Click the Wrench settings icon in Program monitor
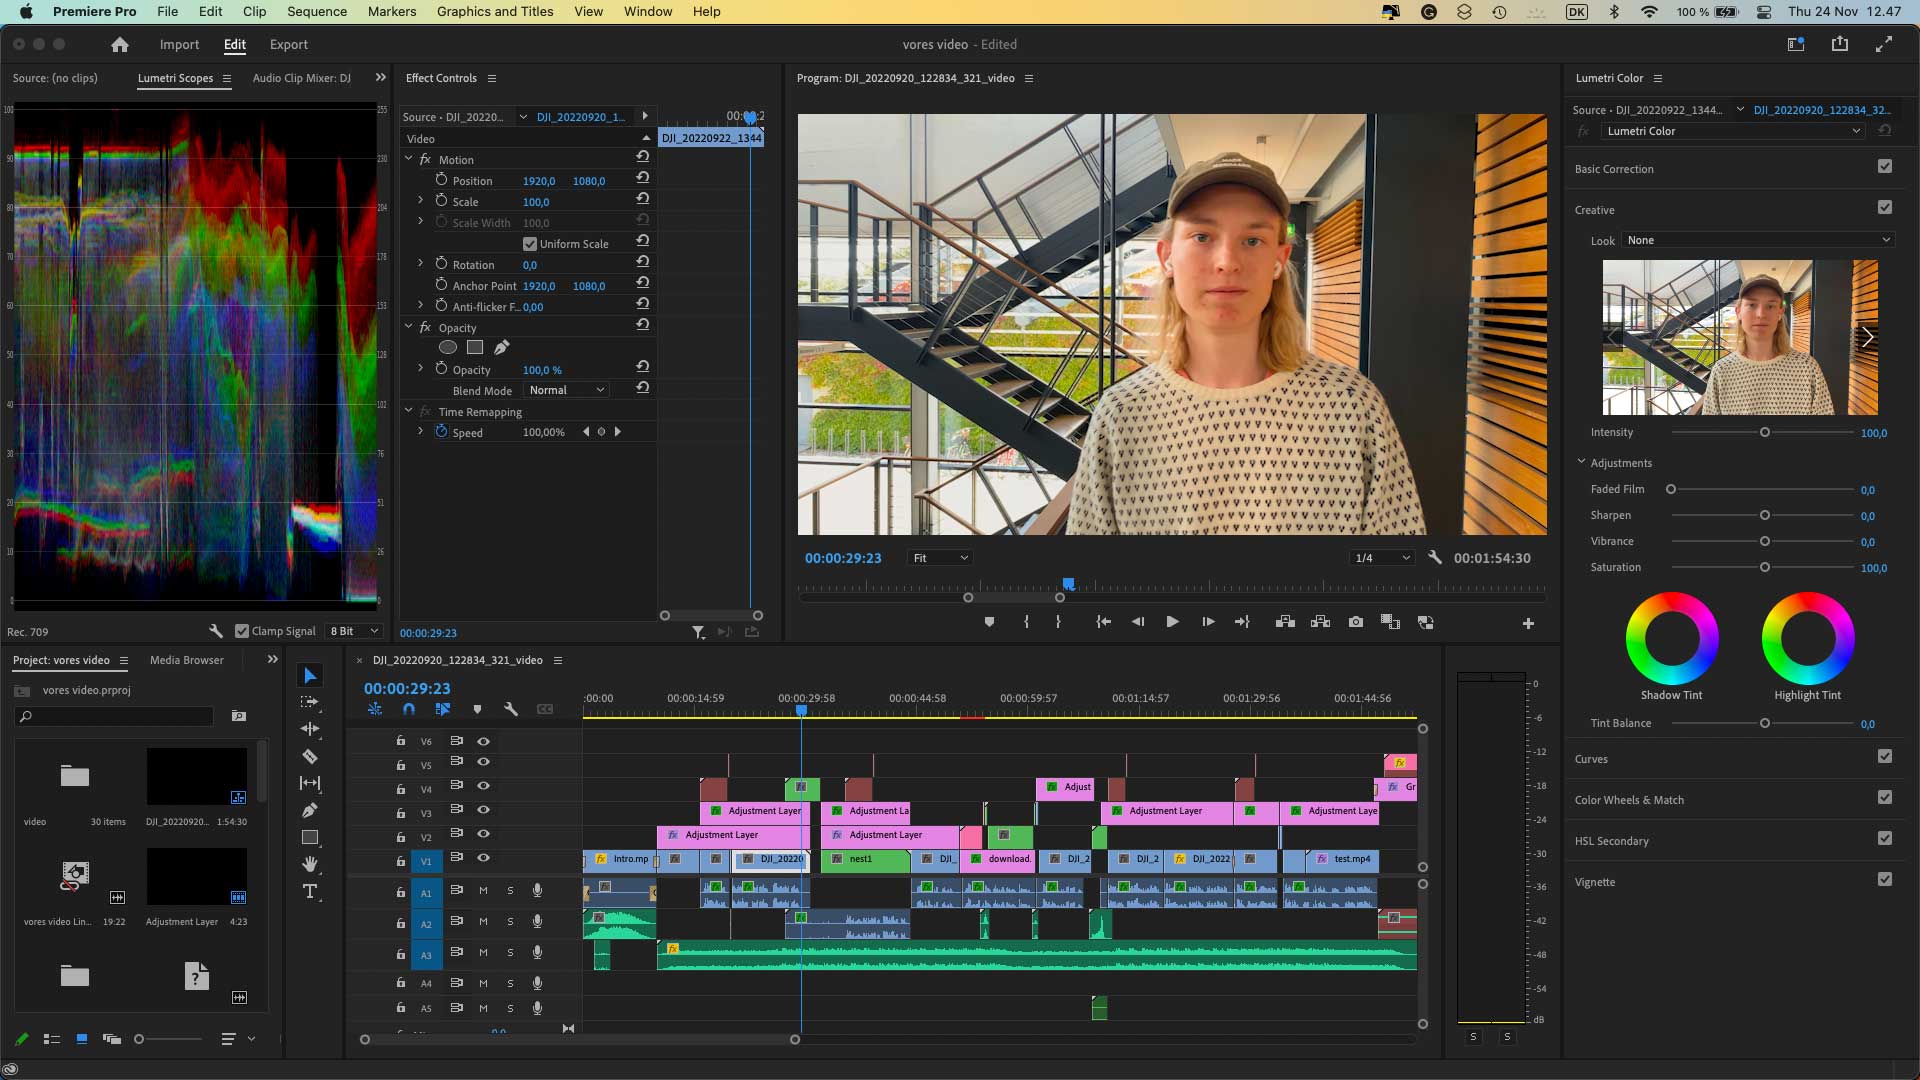 click(1432, 558)
